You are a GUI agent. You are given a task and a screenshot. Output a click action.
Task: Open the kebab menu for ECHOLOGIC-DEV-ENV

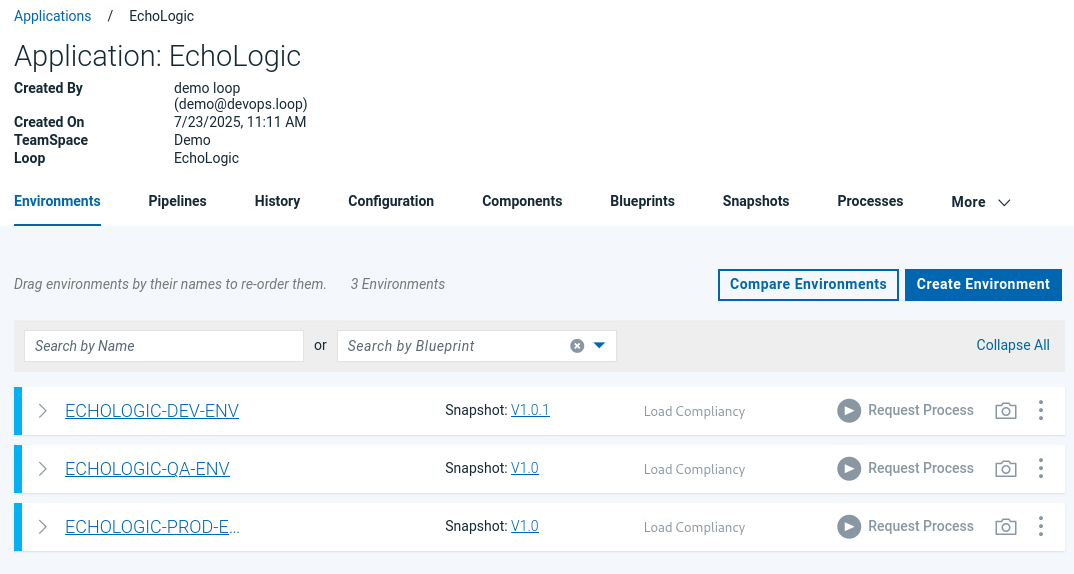1040,410
